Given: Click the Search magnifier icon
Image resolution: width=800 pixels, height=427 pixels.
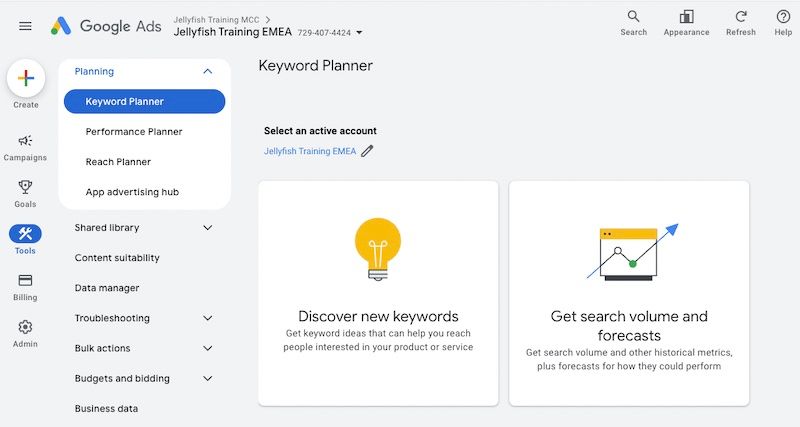Looking at the screenshot, I should click(x=633, y=17).
